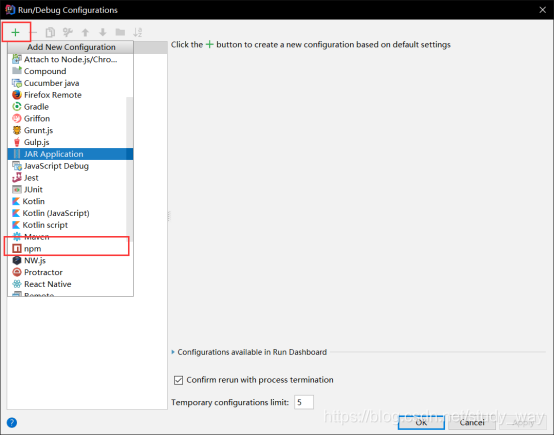This screenshot has height=435, width=554.
Task: Click the 'Add New Configuration' popup header
Action: 71,47
